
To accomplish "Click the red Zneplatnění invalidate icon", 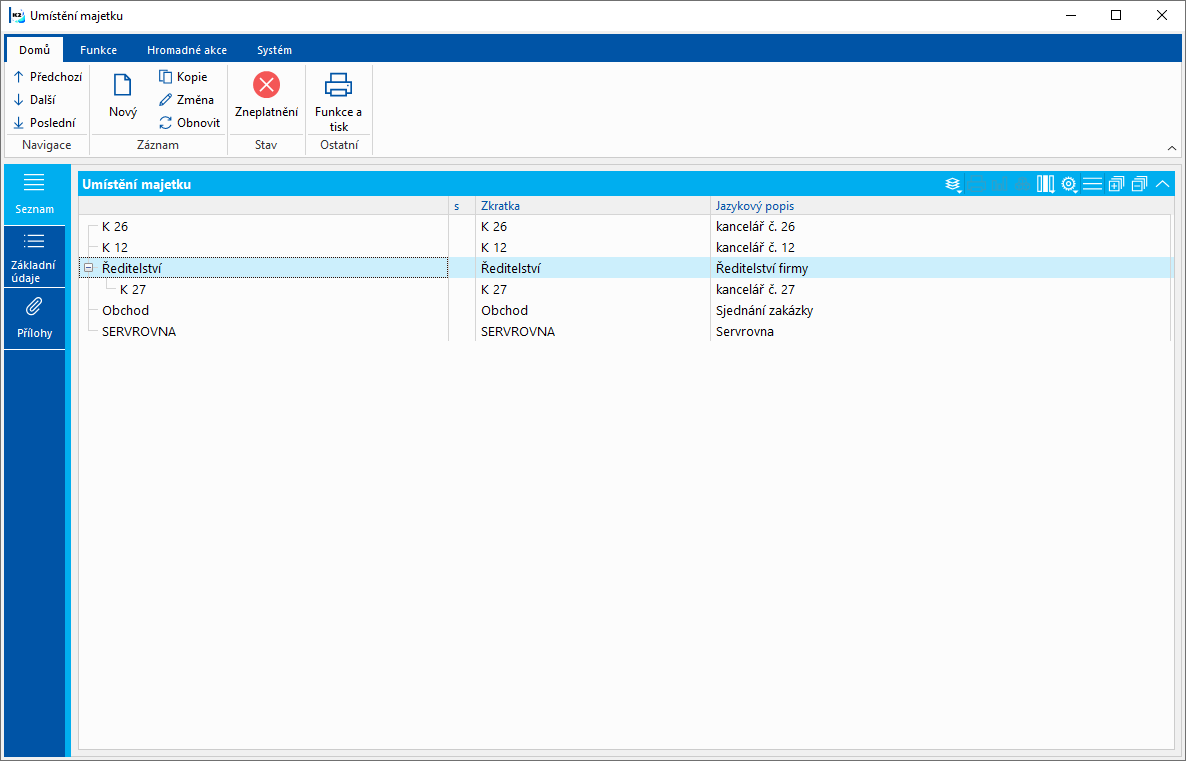I will [266, 85].
